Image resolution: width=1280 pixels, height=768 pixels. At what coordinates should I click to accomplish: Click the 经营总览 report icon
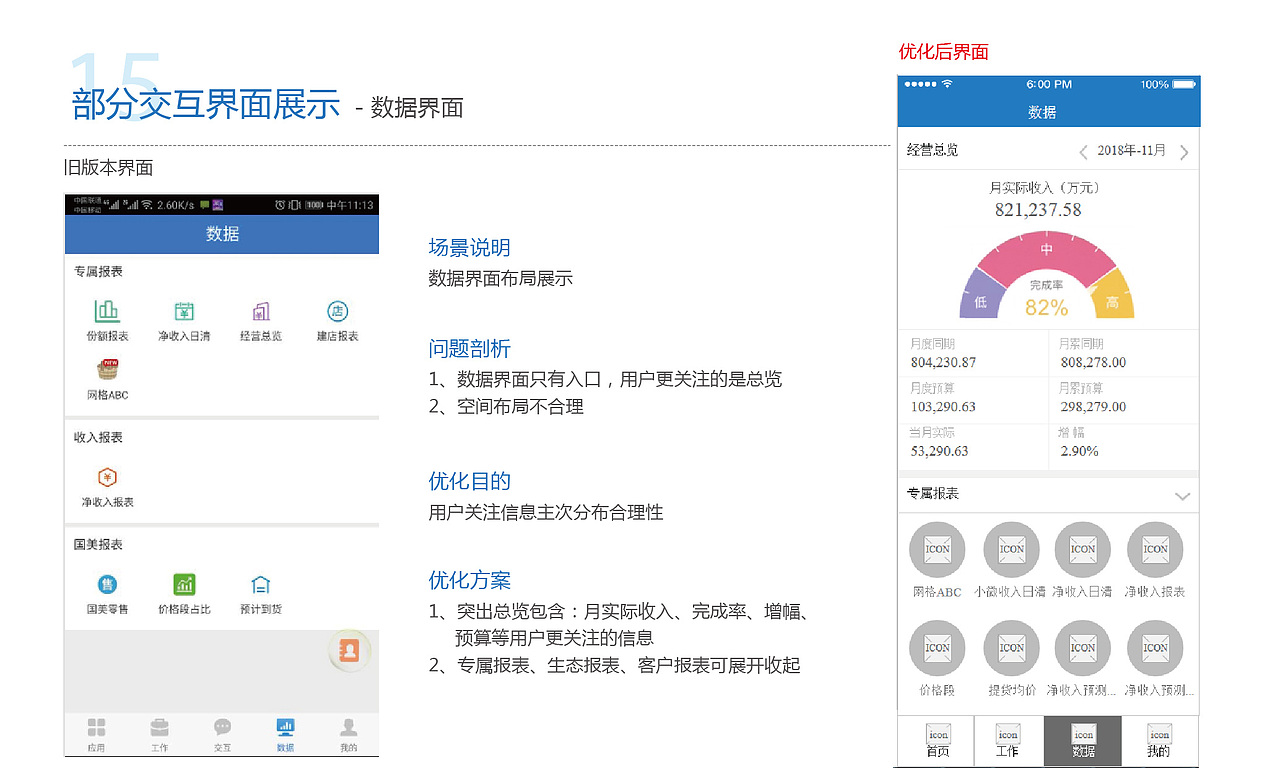click(259, 310)
